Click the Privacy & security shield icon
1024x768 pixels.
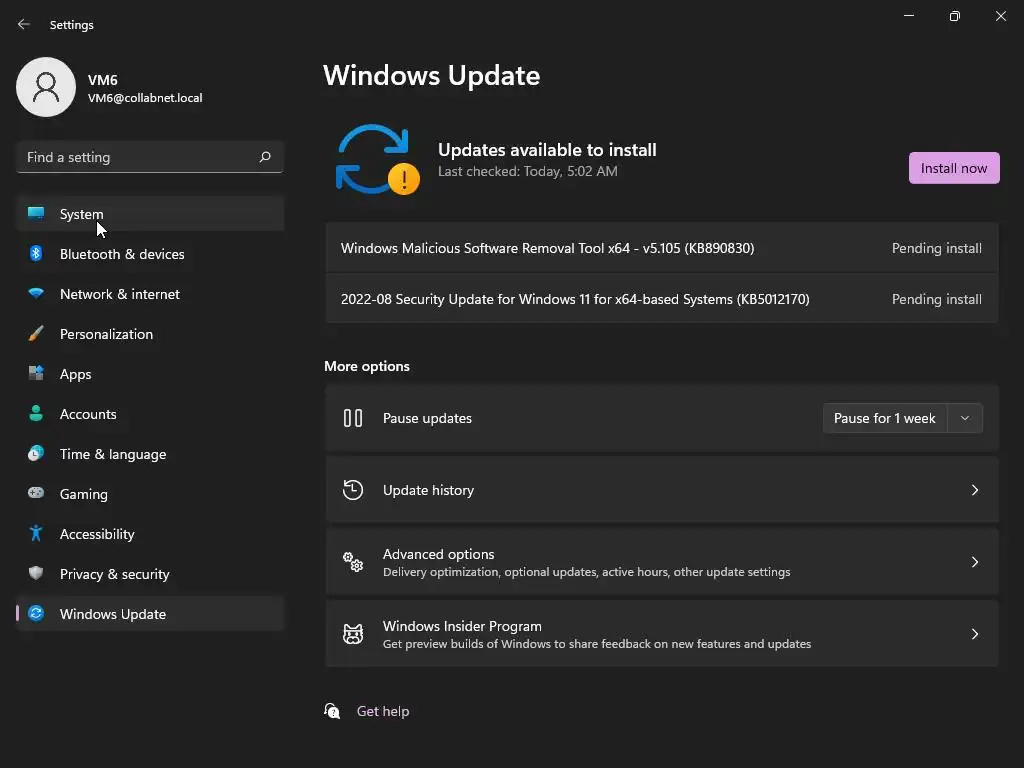tap(36, 574)
